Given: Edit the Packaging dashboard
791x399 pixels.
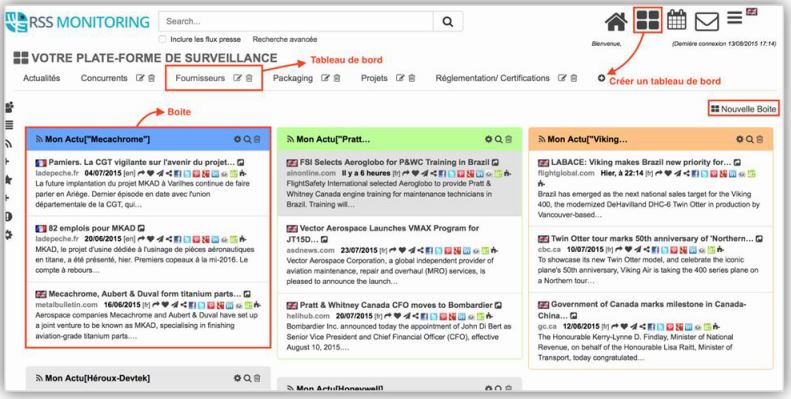Looking at the screenshot, I should pyautogui.click(x=325, y=78).
